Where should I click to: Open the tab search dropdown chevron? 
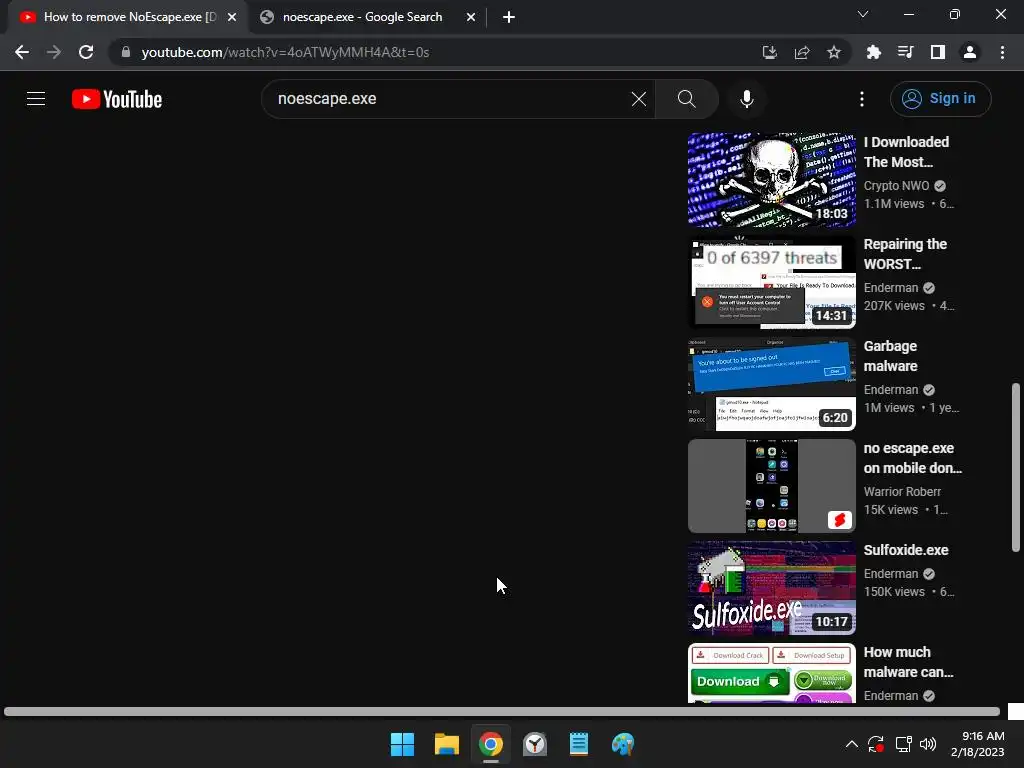tap(863, 14)
